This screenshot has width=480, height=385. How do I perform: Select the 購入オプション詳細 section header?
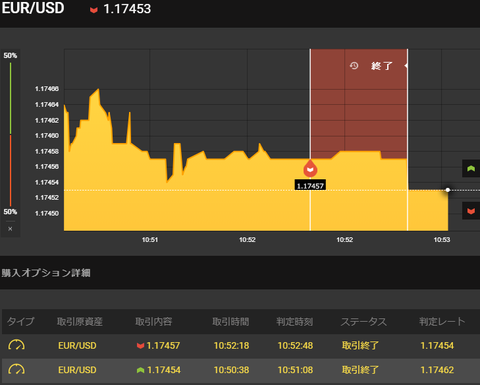pyautogui.click(x=46, y=273)
